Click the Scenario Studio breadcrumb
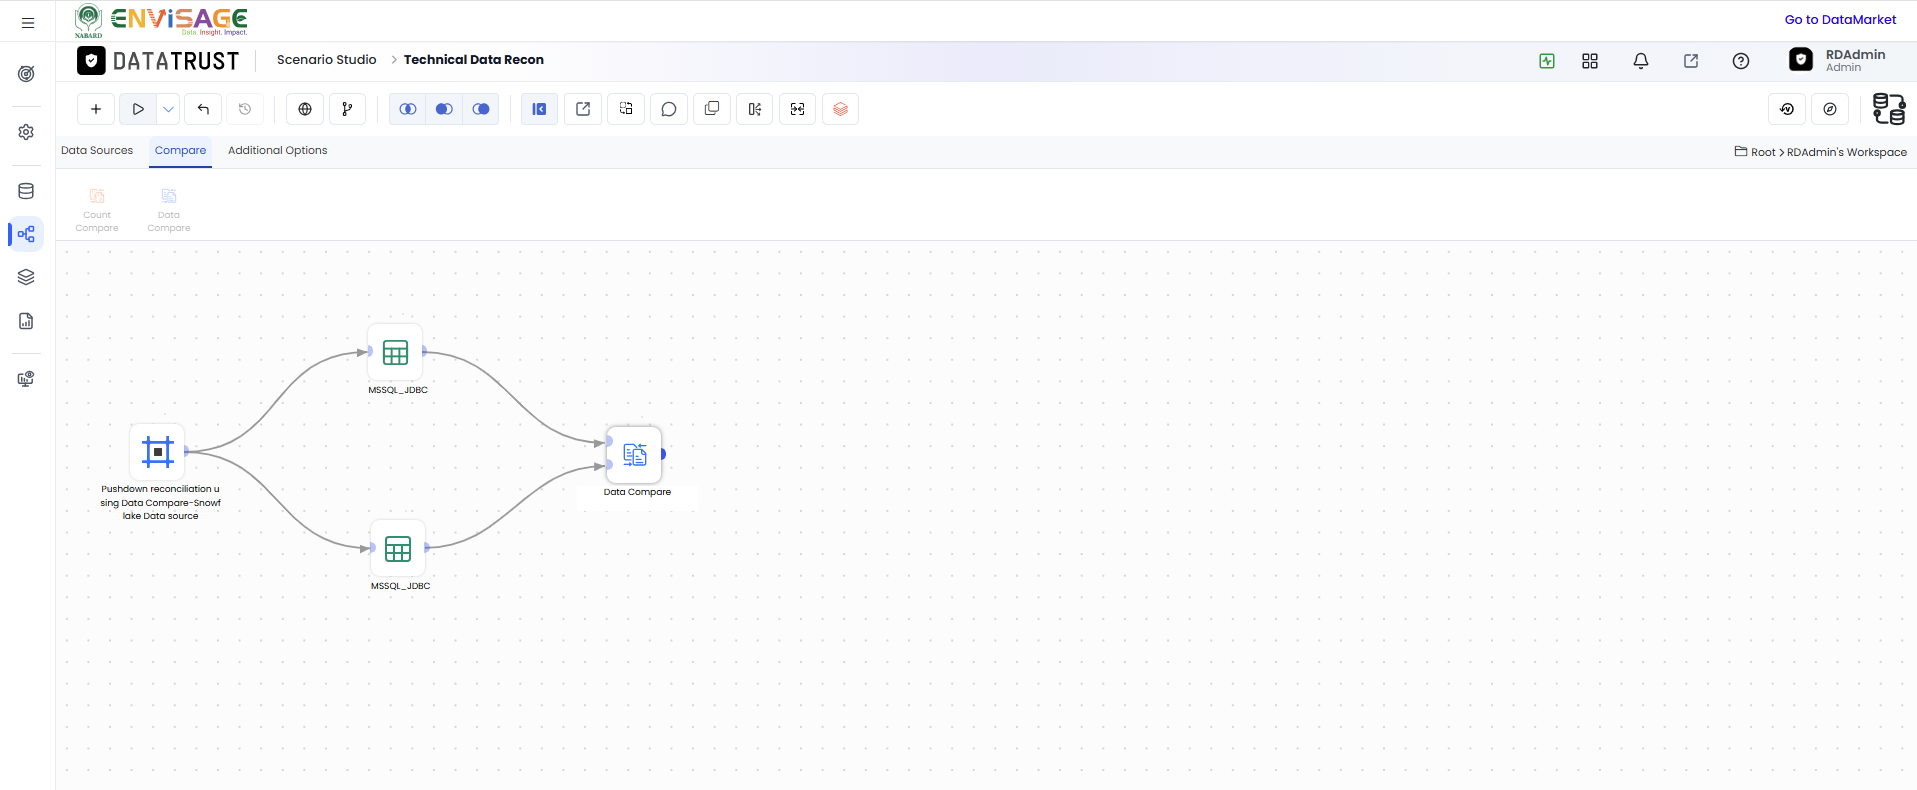This screenshot has width=1917, height=790. coord(327,60)
